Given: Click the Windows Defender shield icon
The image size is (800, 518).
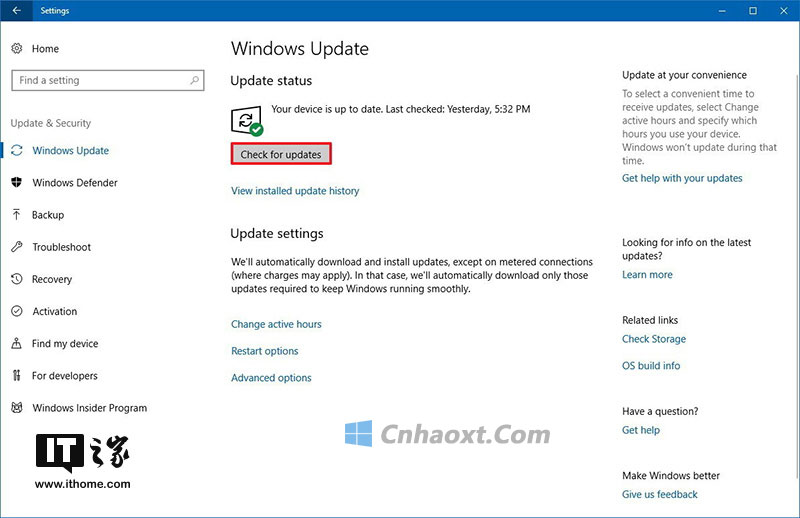Looking at the screenshot, I should pos(17,183).
